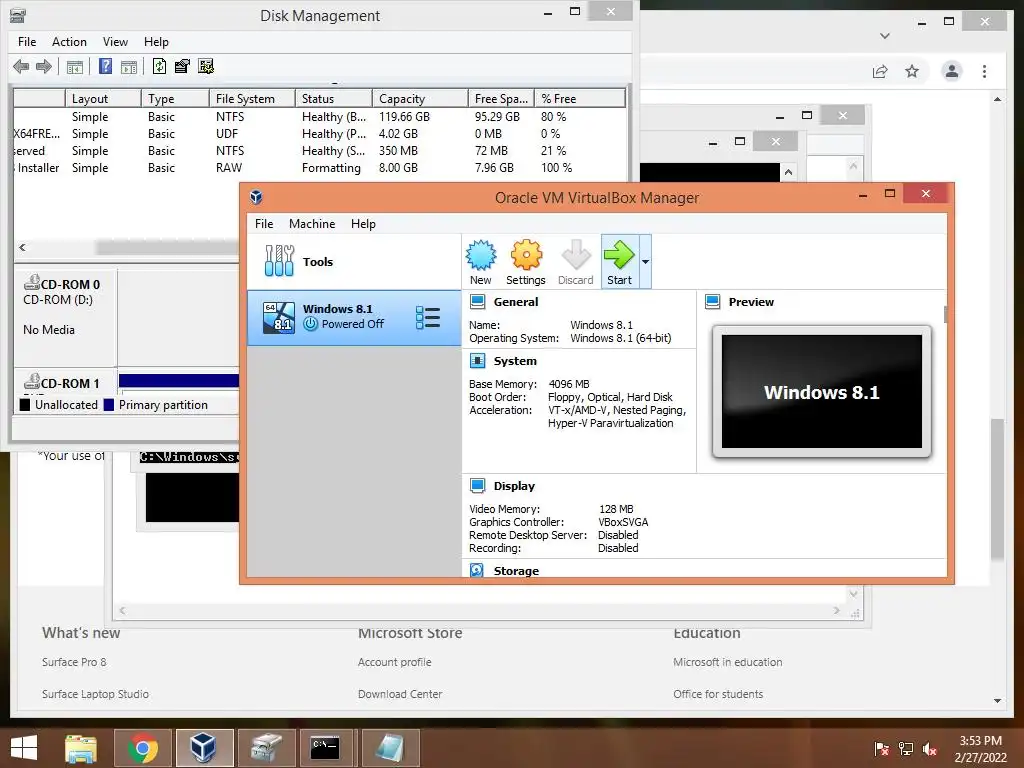Click the Primary partition blue legend swatch
This screenshot has width=1024, height=768.
(108, 405)
